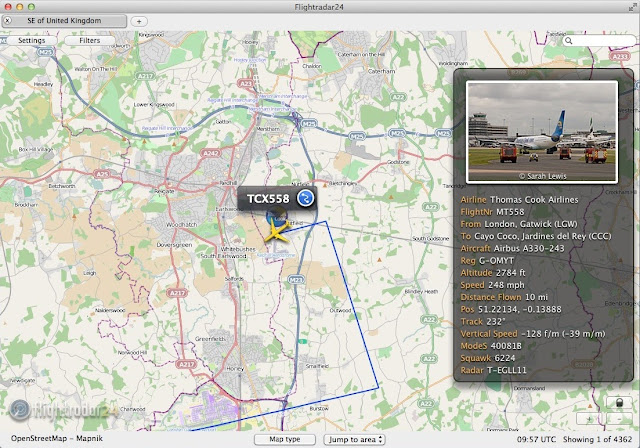This screenshot has width=640, height=448.
Task: Click the Showing 1 of 4362 status text
Action: pyautogui.click(x=598, y=439)
